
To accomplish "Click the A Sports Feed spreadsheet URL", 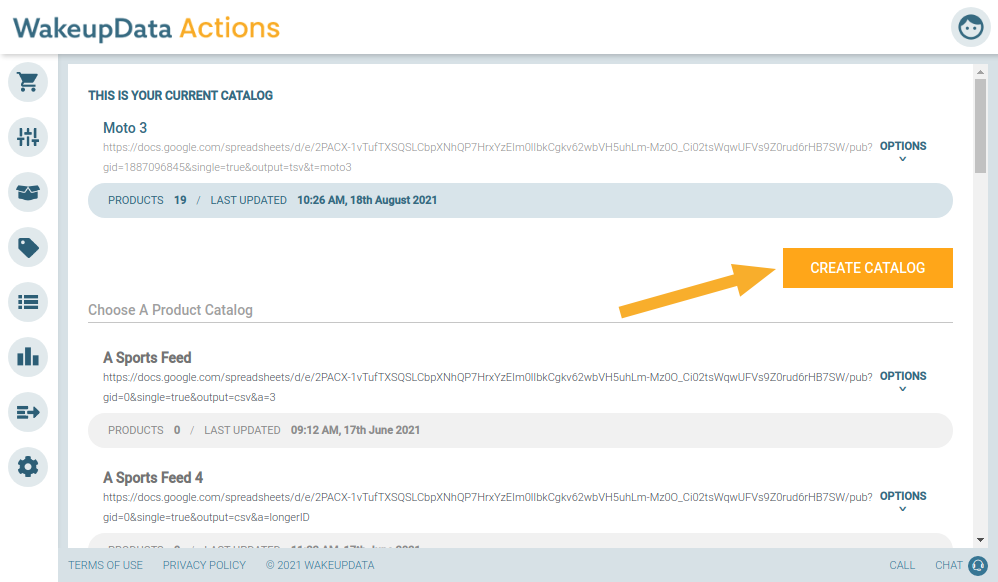I will tap(488, 387).
